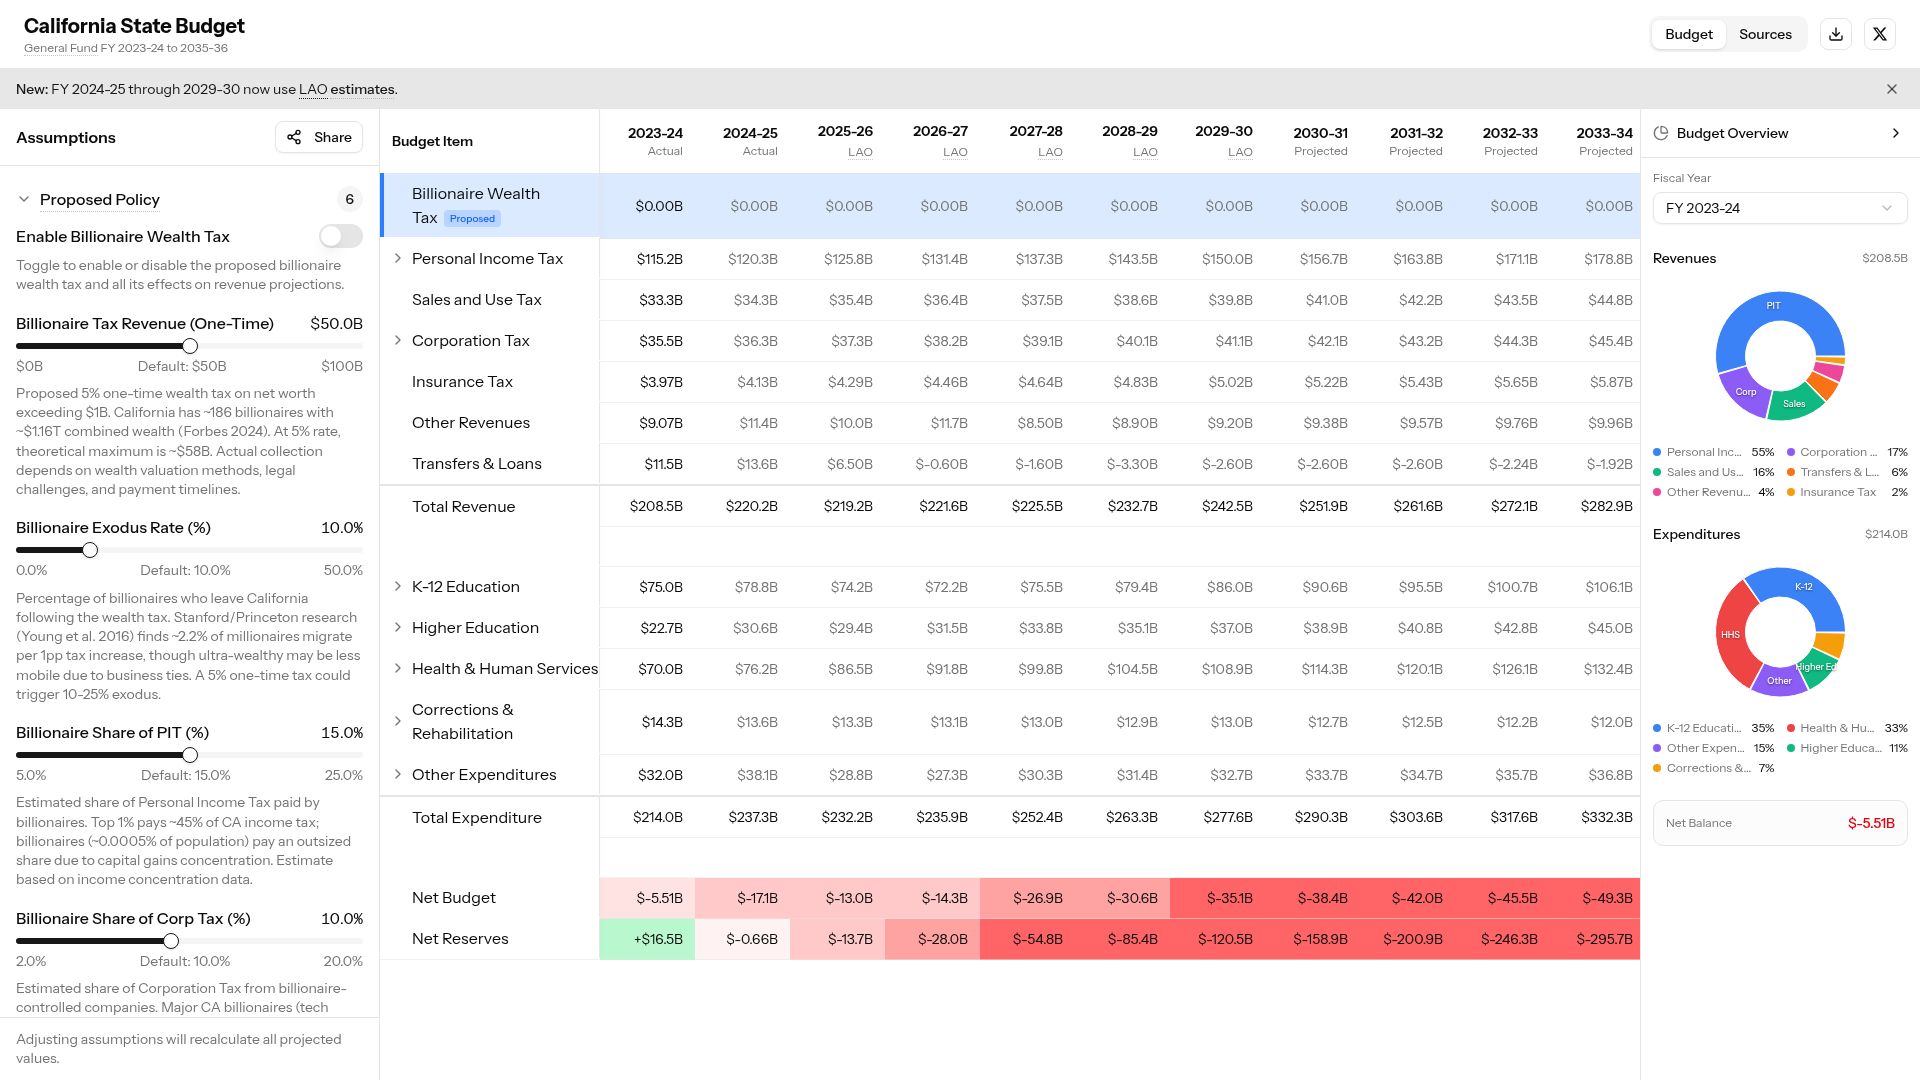The height and width of the screenshot is (1080, 1920).
Task: Open the Fiscal Year dropdown
Action: click(x=1780, y=208)
